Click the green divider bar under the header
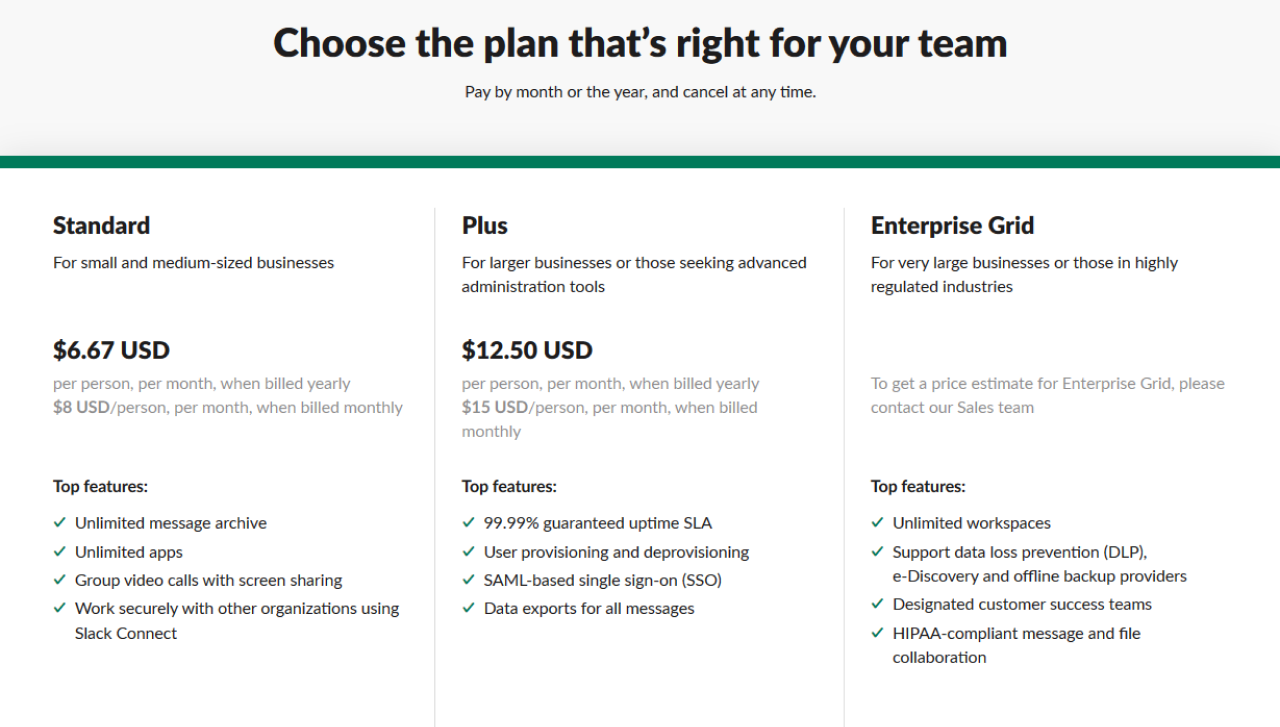The width and height of the screenshot is (1280, 727). pos(640,162)
